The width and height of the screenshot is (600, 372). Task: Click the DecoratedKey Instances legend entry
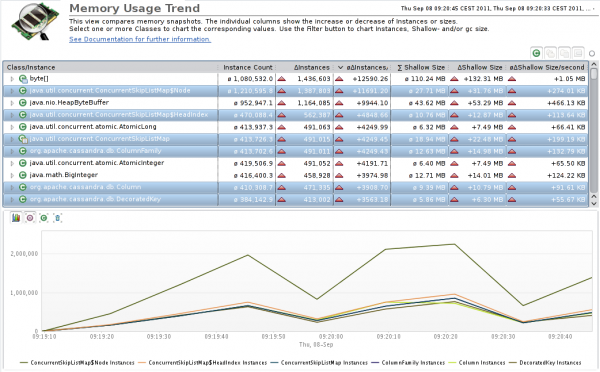[x=545, y=363]
